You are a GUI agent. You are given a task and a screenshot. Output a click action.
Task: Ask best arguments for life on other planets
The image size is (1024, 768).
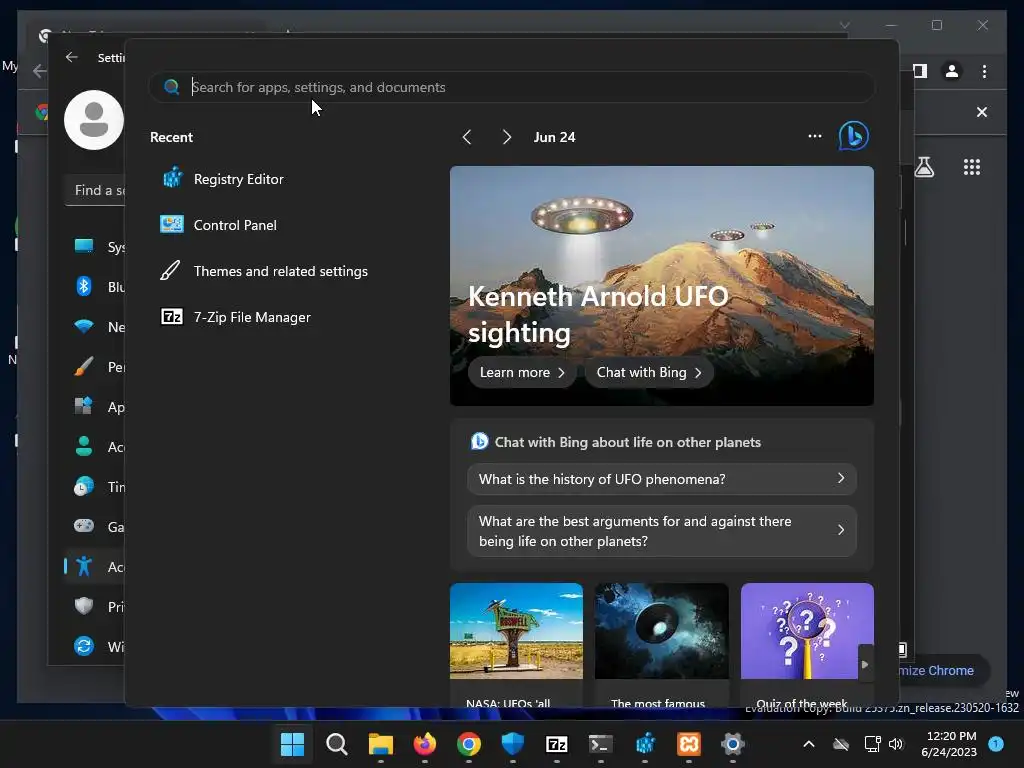(x=662, y=531)
